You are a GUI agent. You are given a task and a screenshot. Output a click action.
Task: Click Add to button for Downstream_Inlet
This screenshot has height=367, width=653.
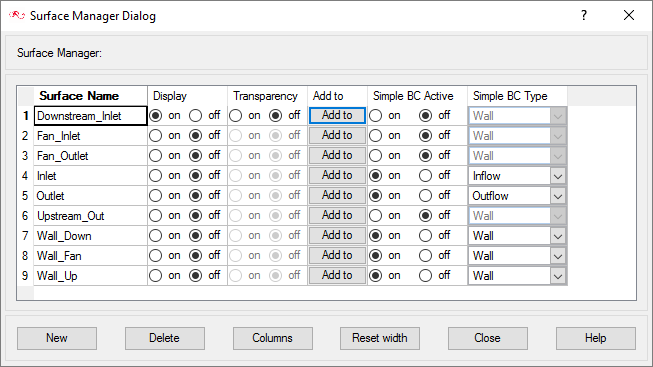click(x=337, y=115)
